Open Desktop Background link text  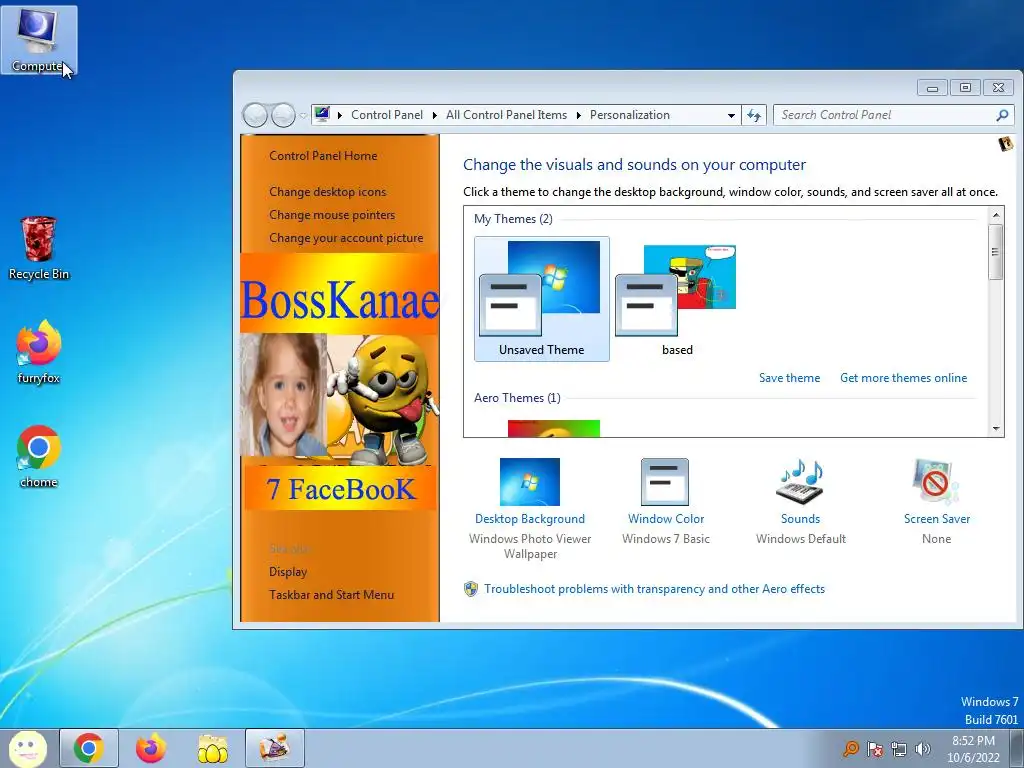530,519
